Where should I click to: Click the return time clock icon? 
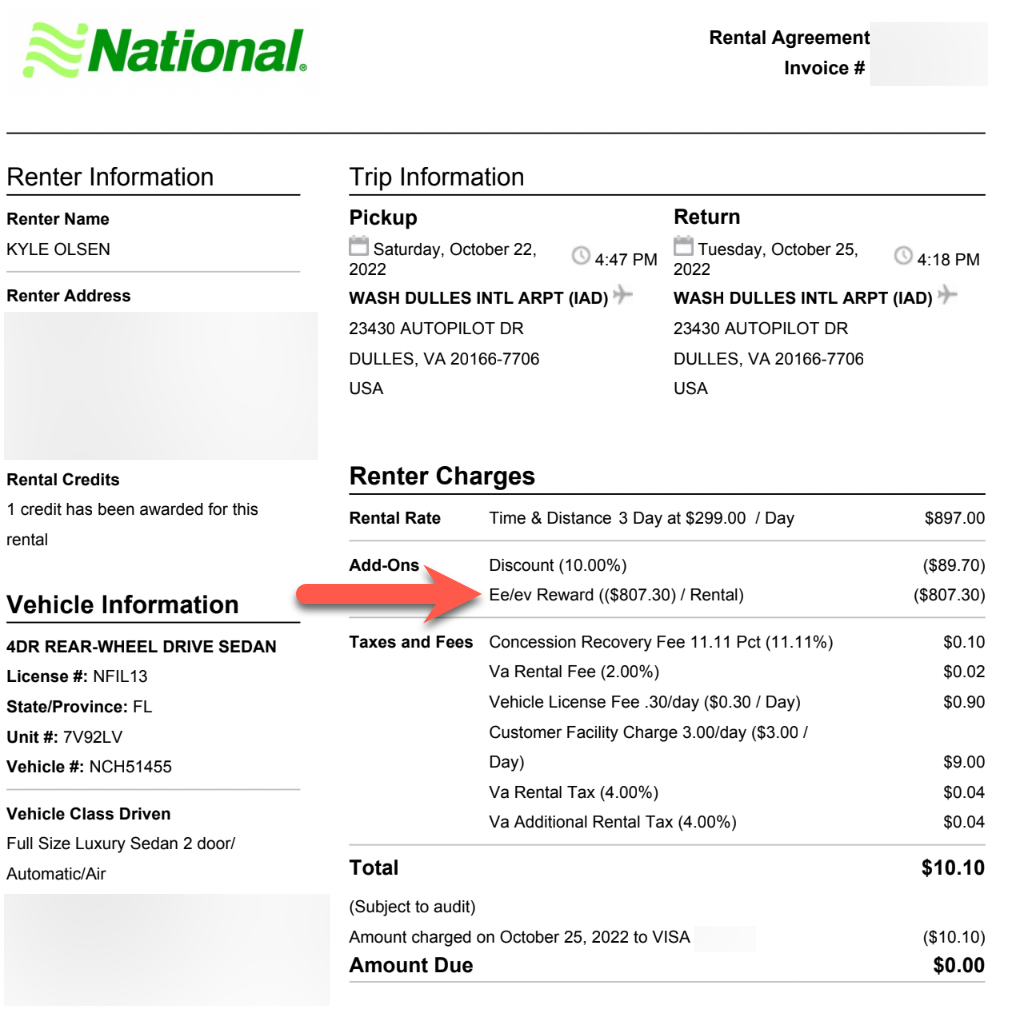904,256
